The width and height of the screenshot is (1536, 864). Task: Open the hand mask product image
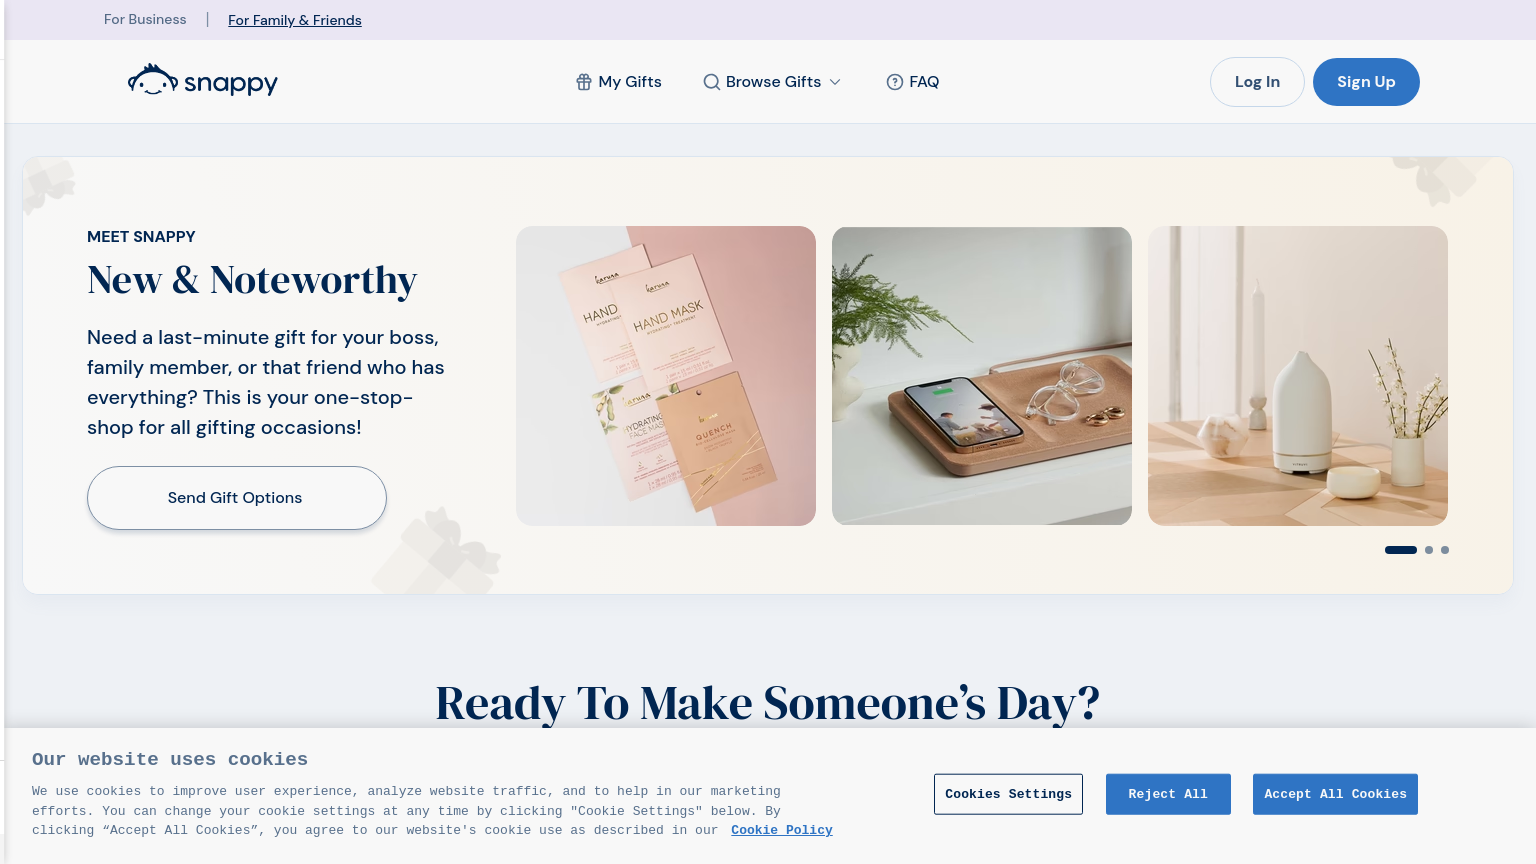click(x=666, y=376)
